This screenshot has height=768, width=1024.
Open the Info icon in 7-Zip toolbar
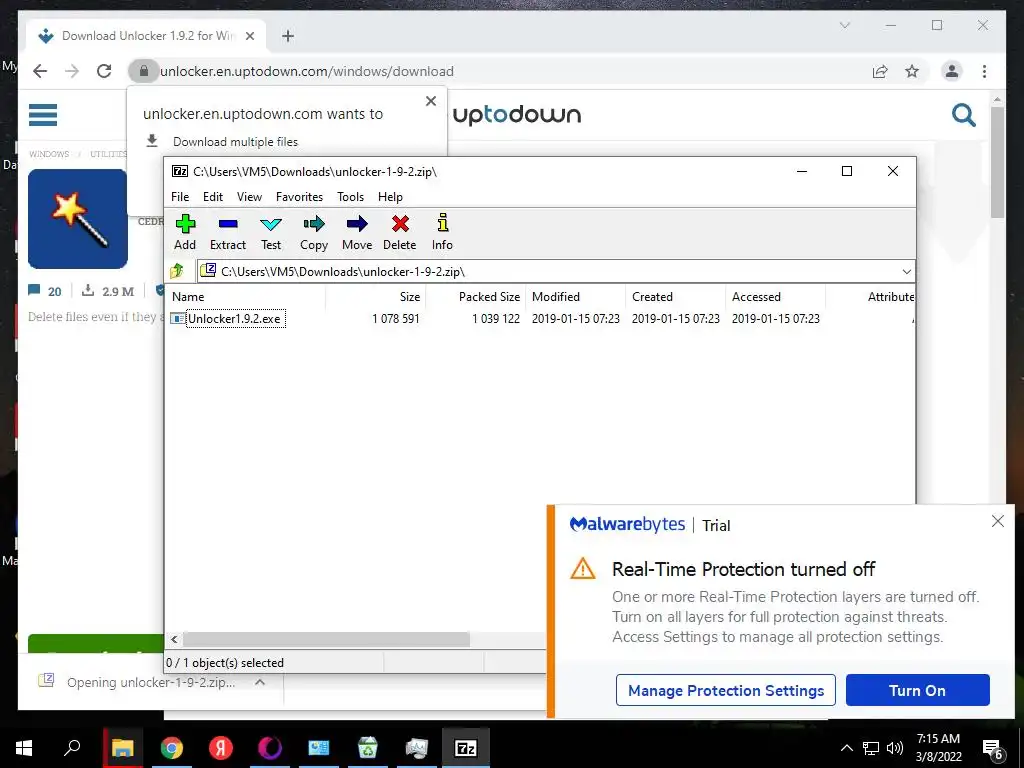coord(442,232)
